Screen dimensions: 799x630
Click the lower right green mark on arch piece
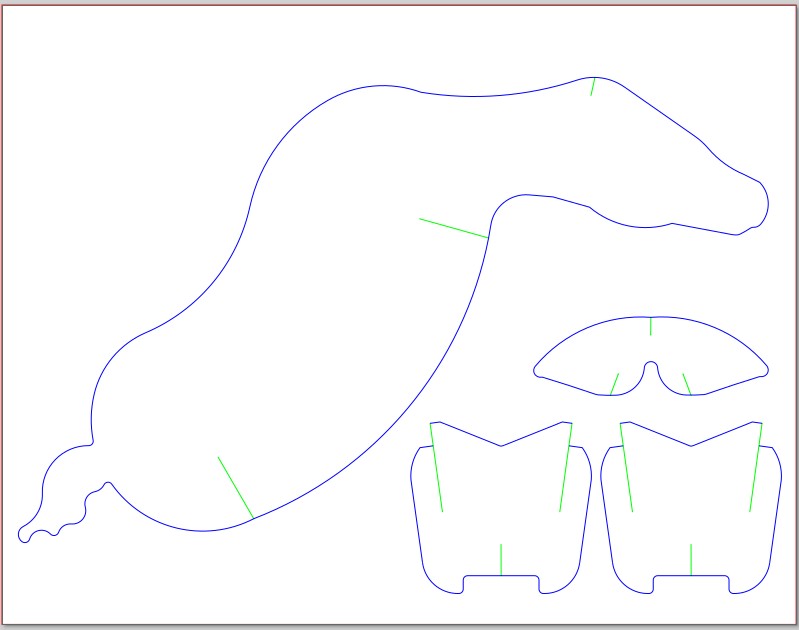click(687, 384)
